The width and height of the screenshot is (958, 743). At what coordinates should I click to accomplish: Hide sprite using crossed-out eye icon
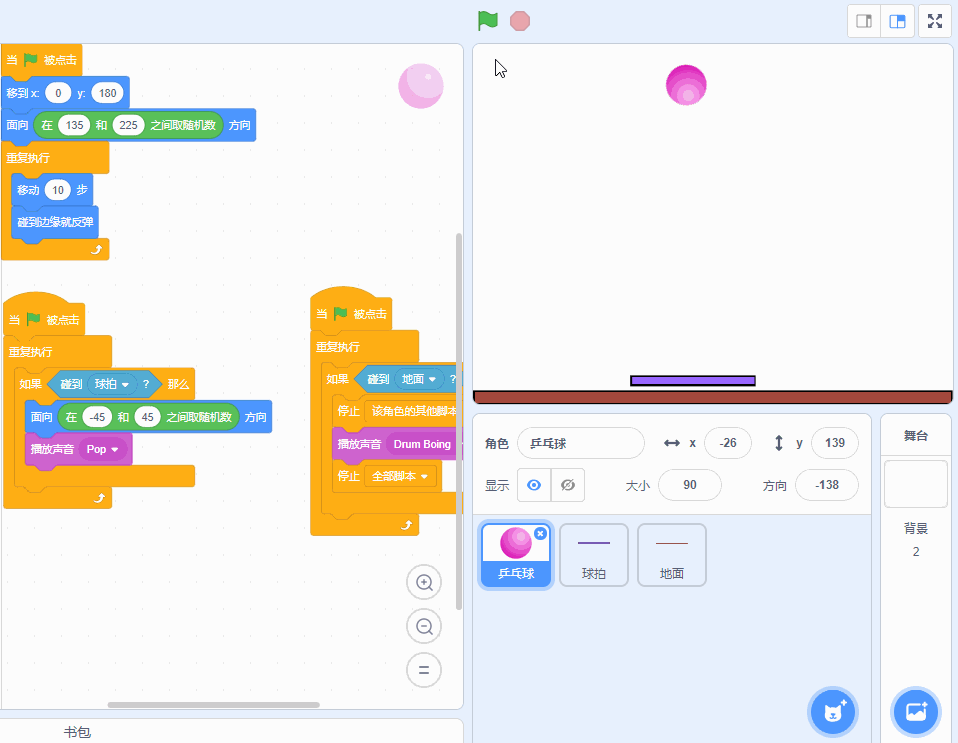(x=568, y=485)
